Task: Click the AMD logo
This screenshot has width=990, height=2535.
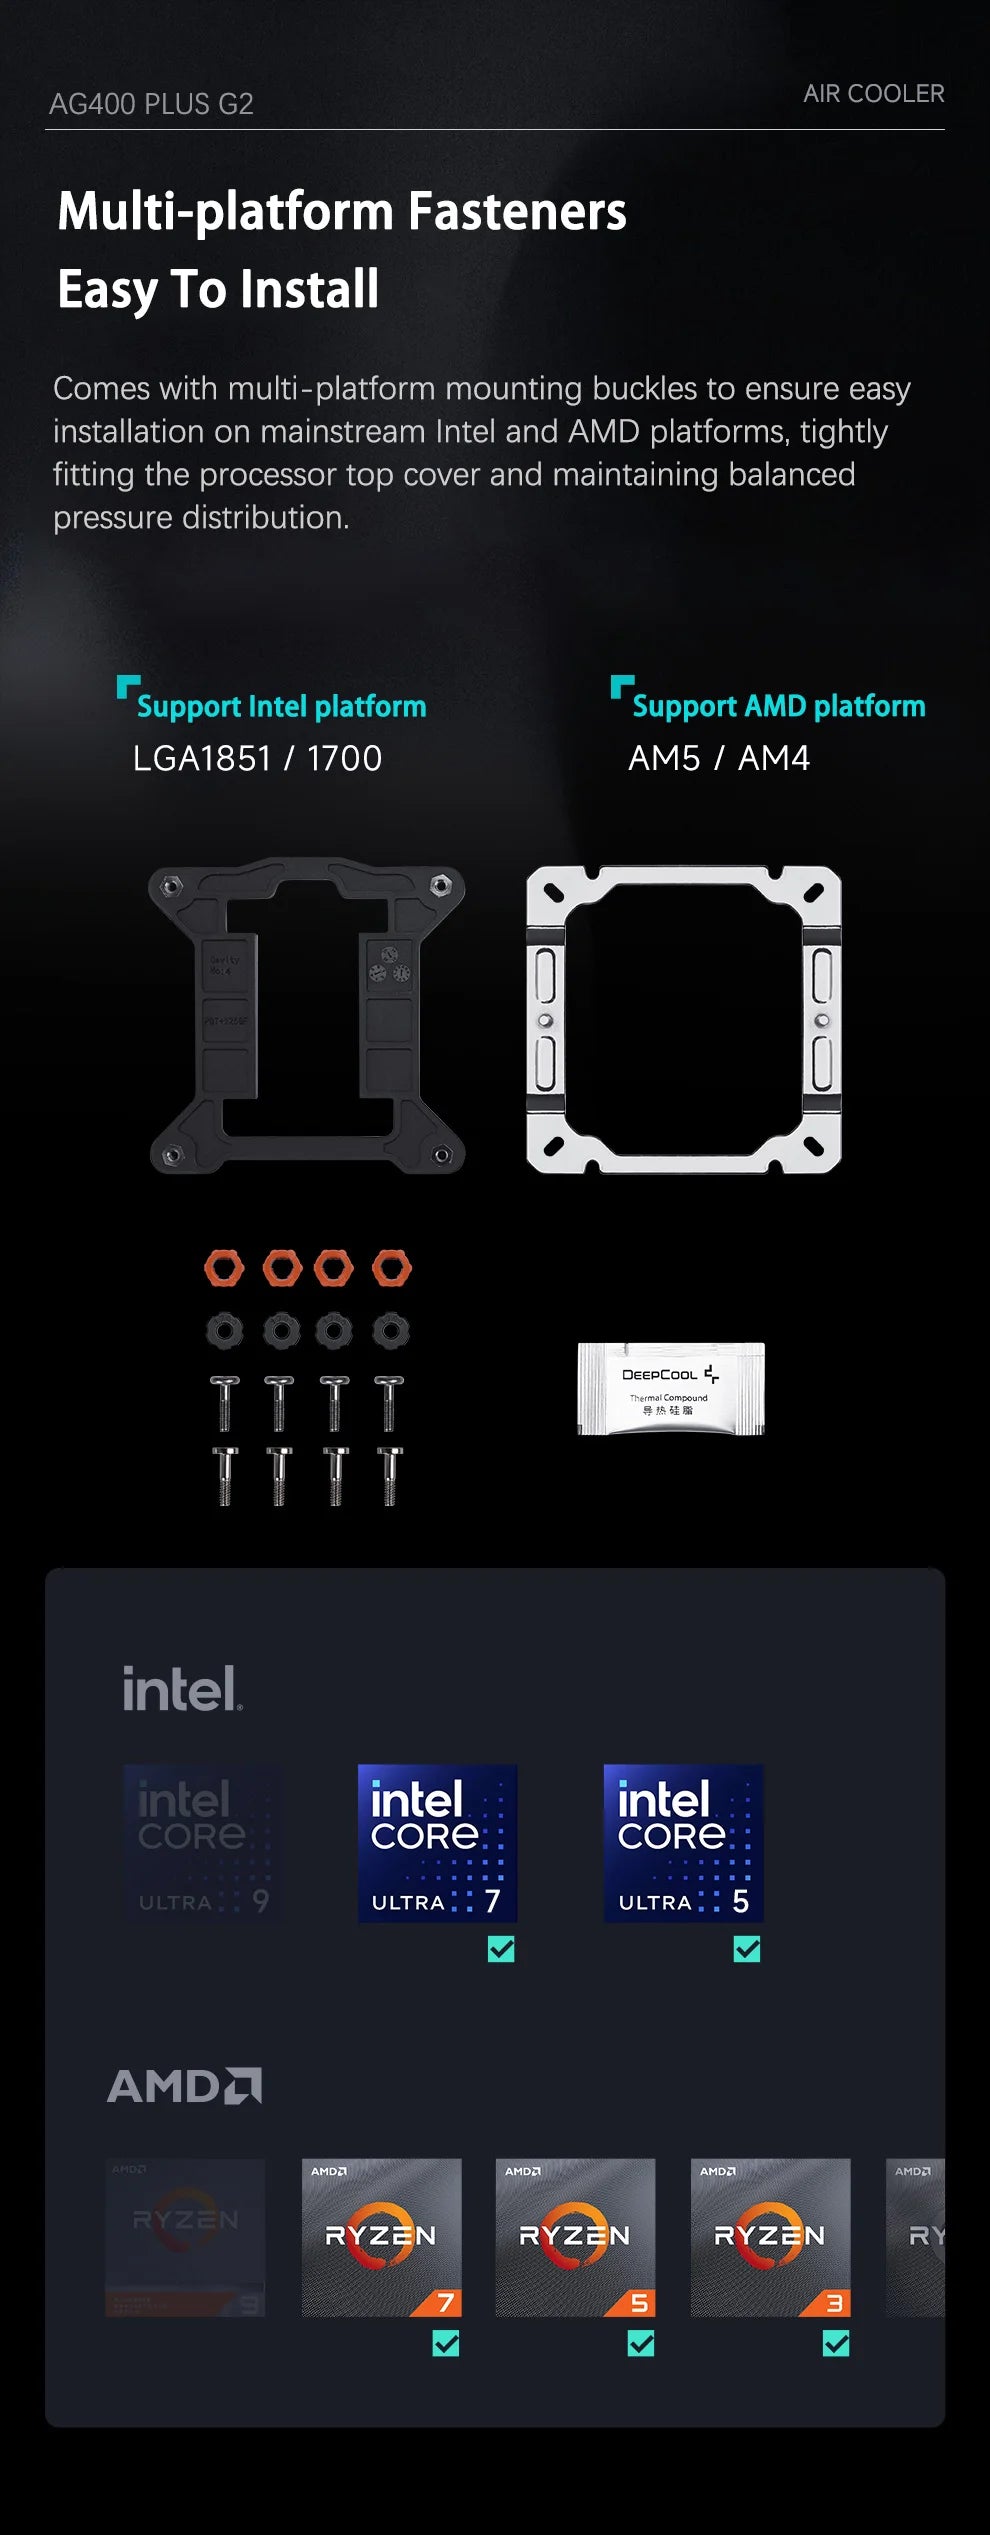Action: coord(184,2085)
